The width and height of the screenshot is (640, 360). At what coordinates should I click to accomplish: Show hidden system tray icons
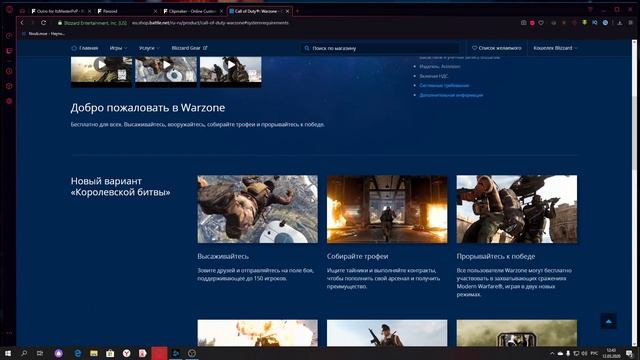tap(552, 353)
